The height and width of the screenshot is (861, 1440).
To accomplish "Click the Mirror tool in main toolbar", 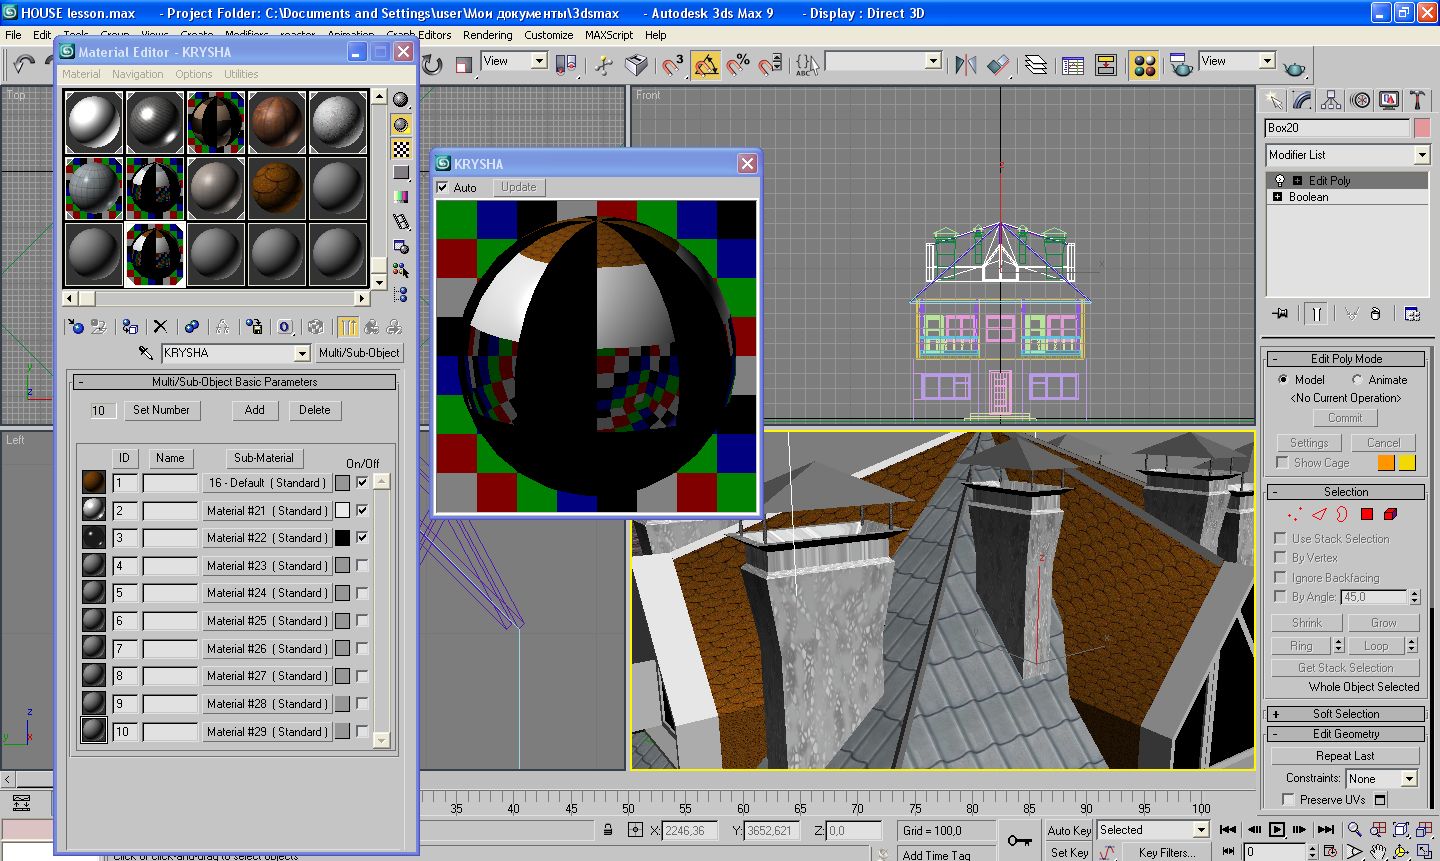I will [965, 65].
